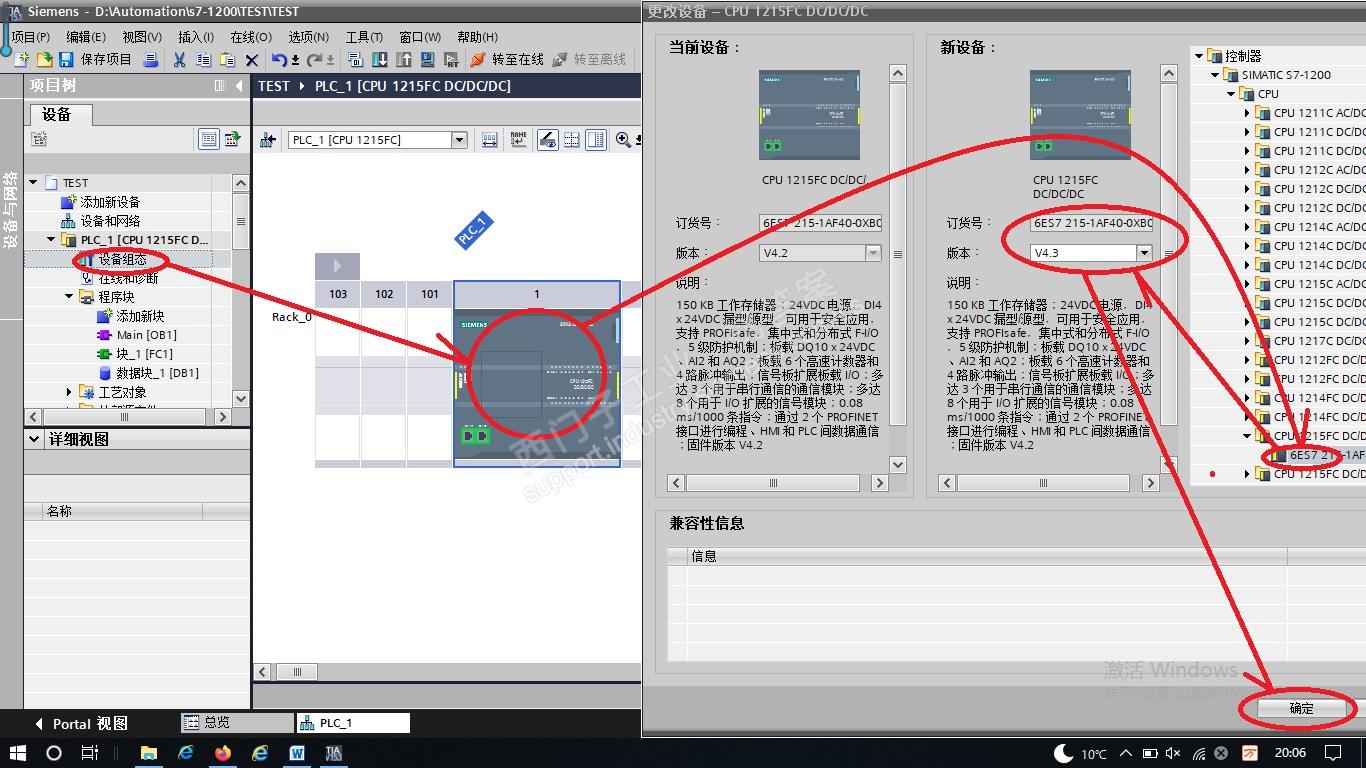Viewport: 1366px width, 768px height.
Task: Collapse the 控制器 tree node
Action: coord(1199,56)
